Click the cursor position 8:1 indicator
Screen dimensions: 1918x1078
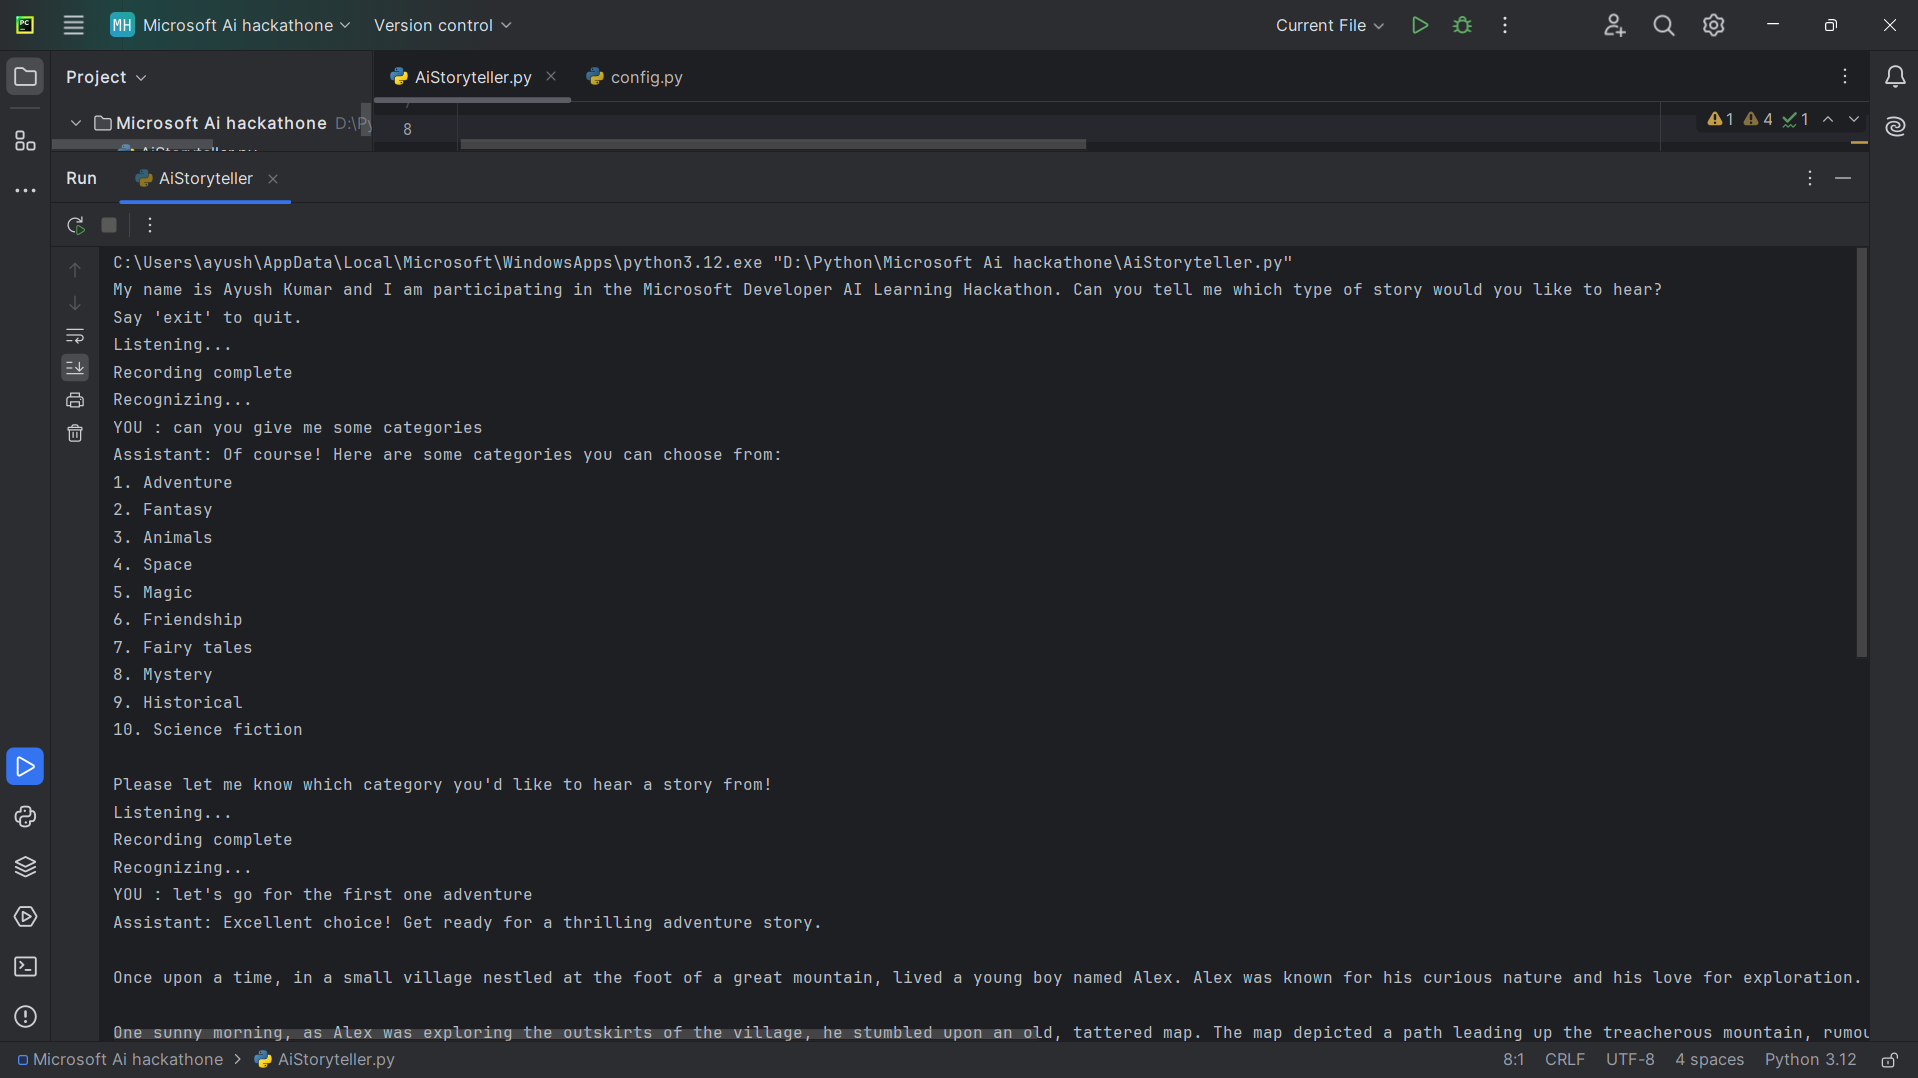1513,1060
